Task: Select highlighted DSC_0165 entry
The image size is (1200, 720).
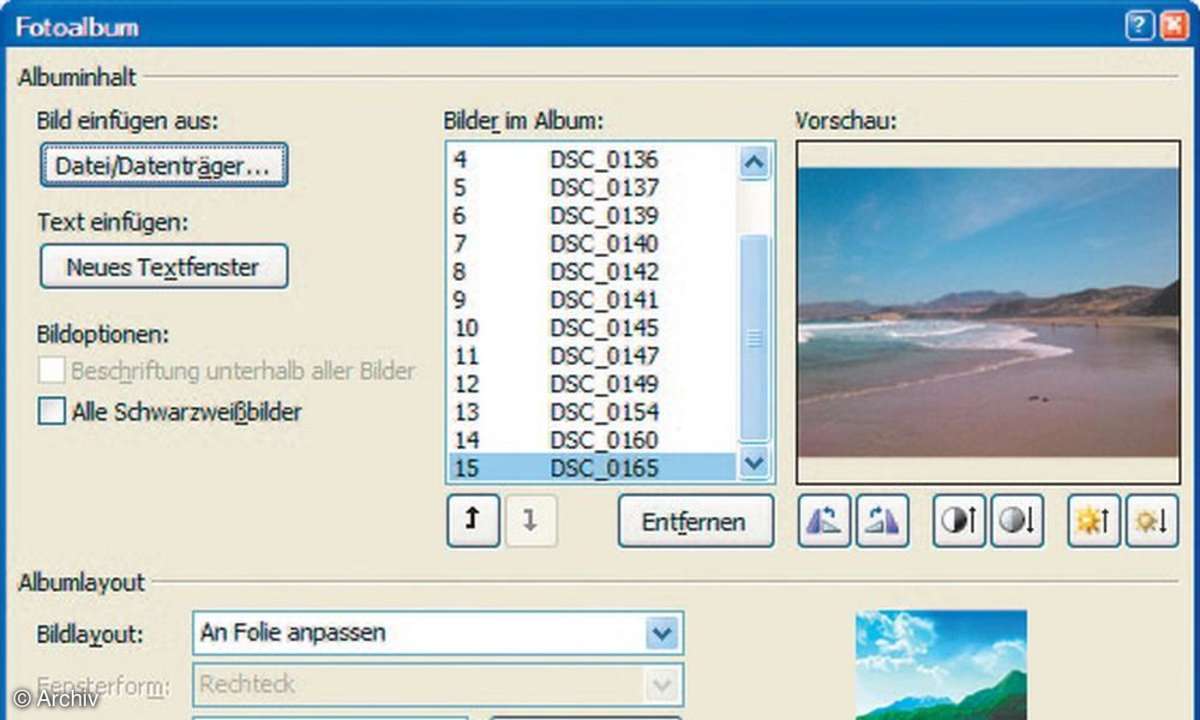Action: (x=593, y=467)
